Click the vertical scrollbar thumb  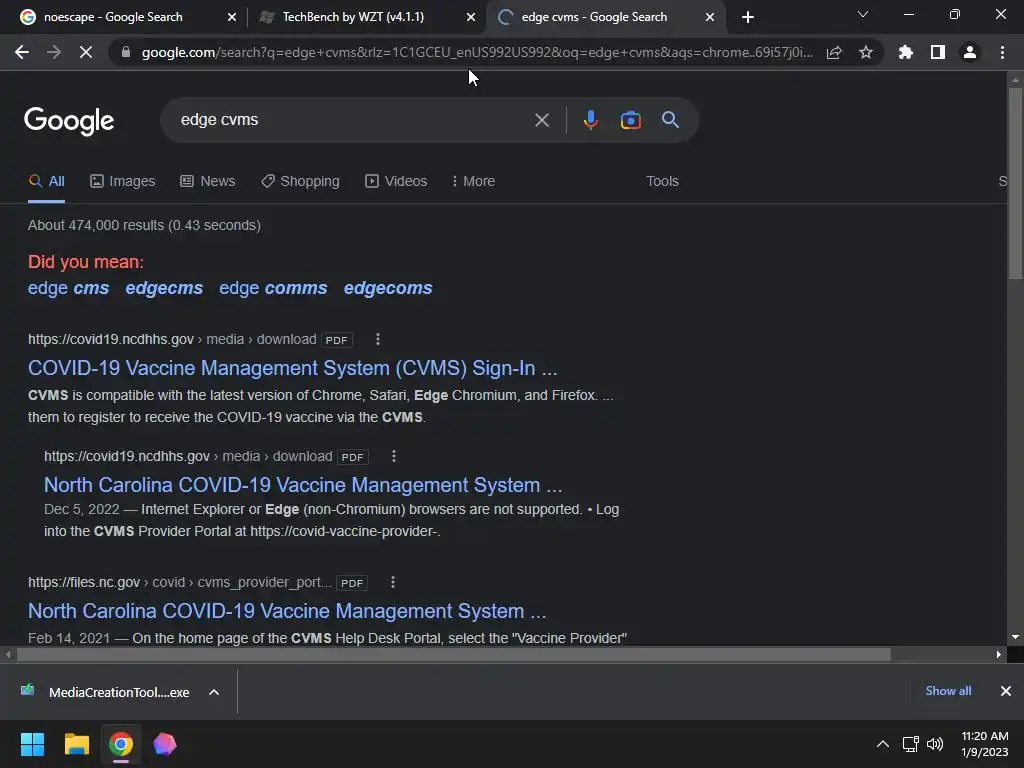click(x=1015, y=184)
